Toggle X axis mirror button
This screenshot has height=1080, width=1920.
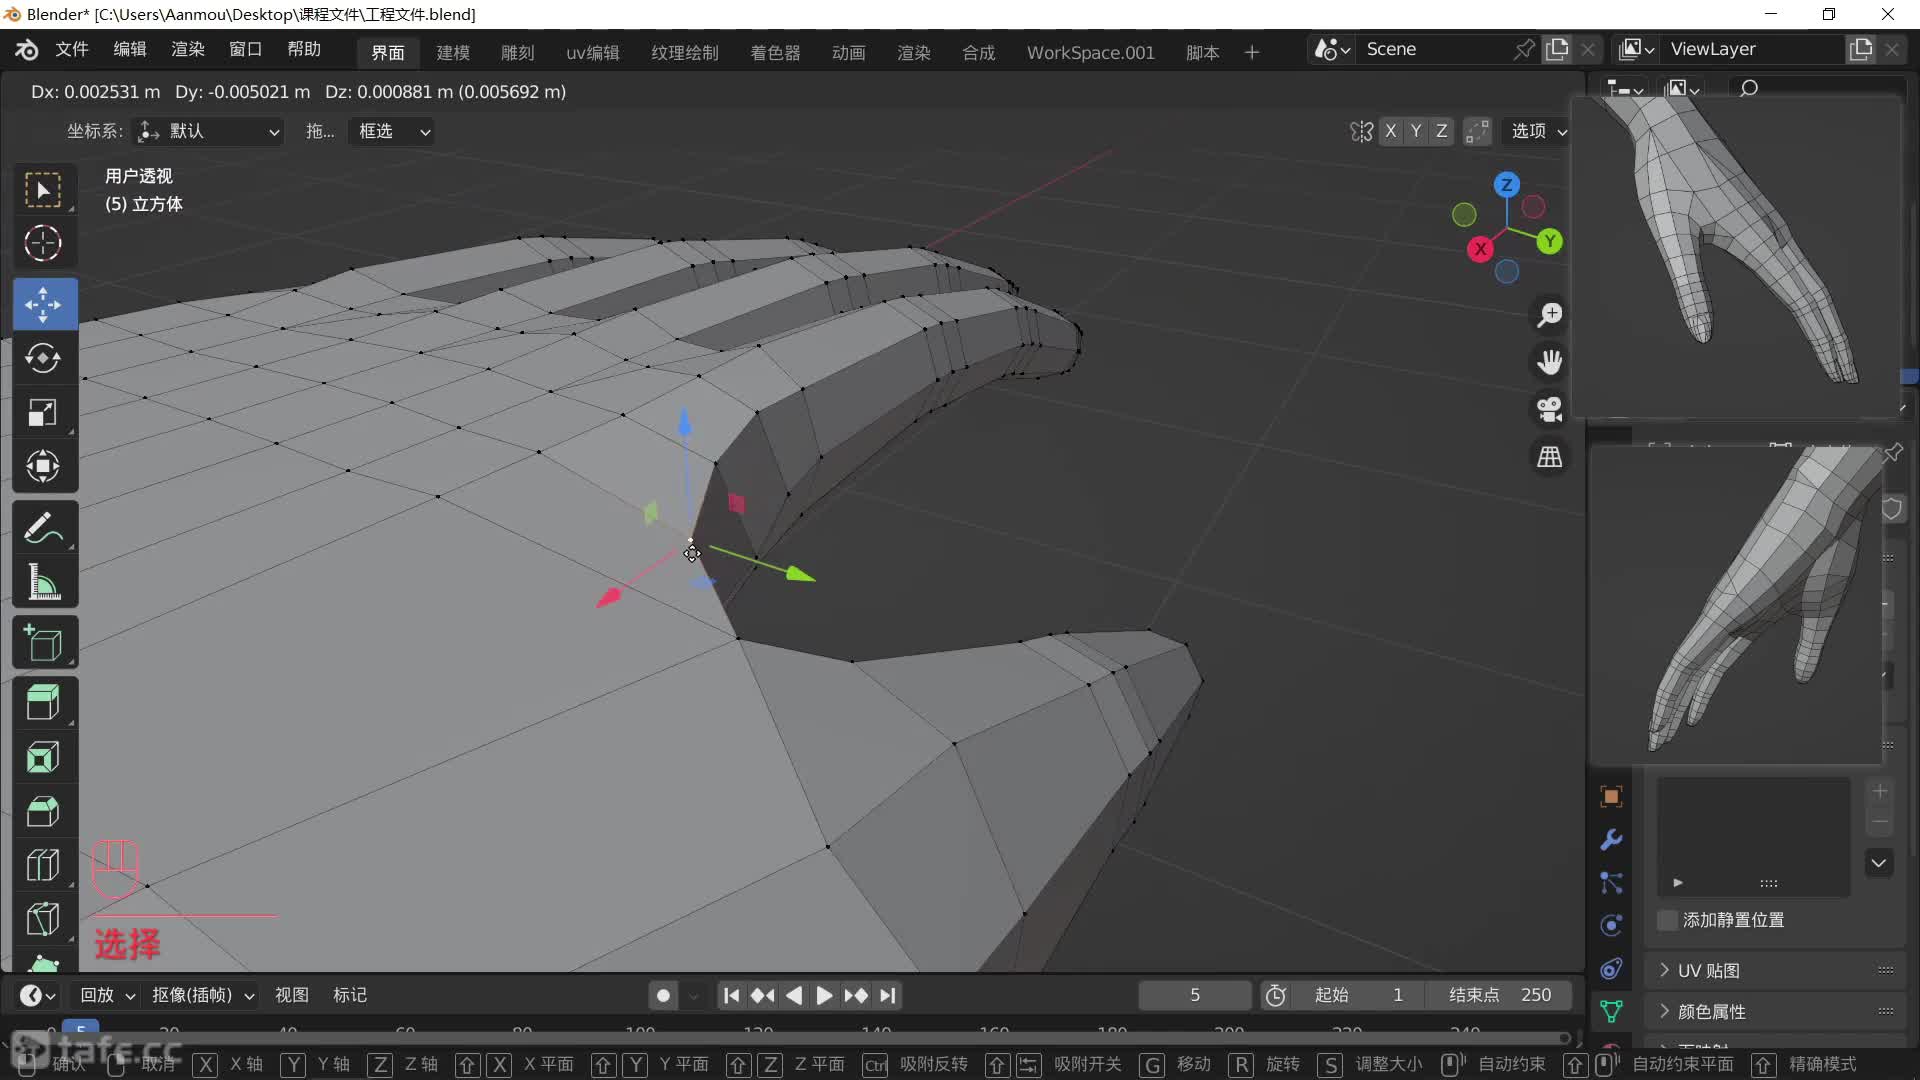(x=1390, y=131)
